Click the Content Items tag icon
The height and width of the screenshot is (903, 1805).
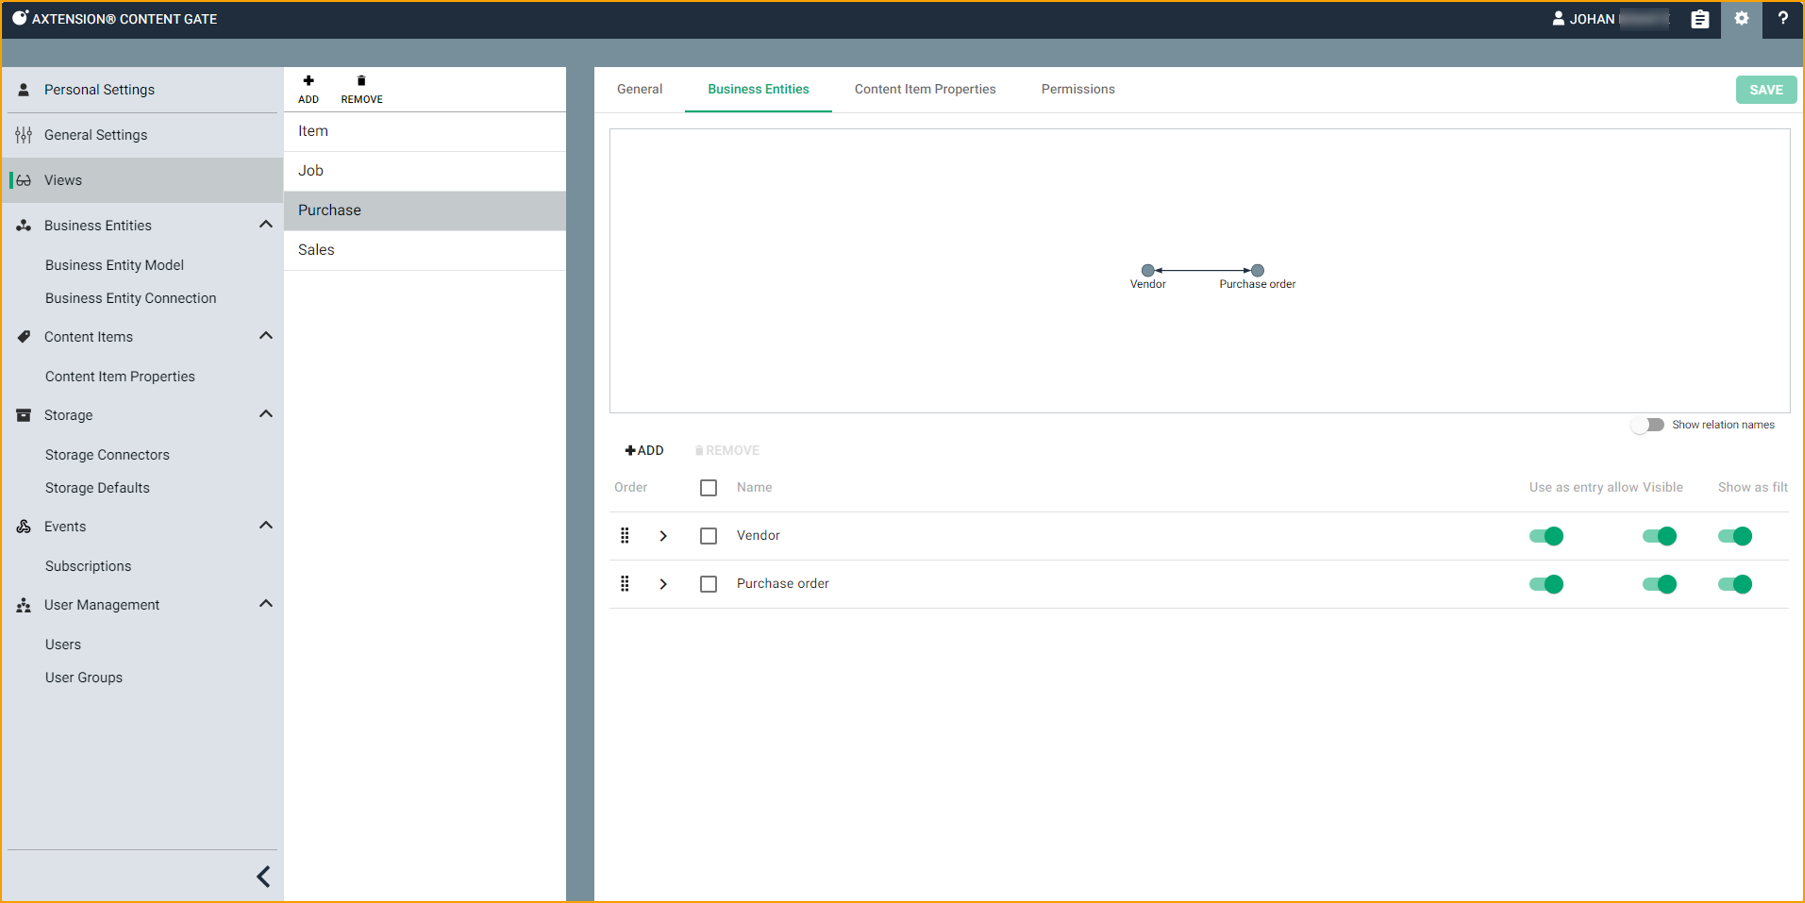coord(23,337)
